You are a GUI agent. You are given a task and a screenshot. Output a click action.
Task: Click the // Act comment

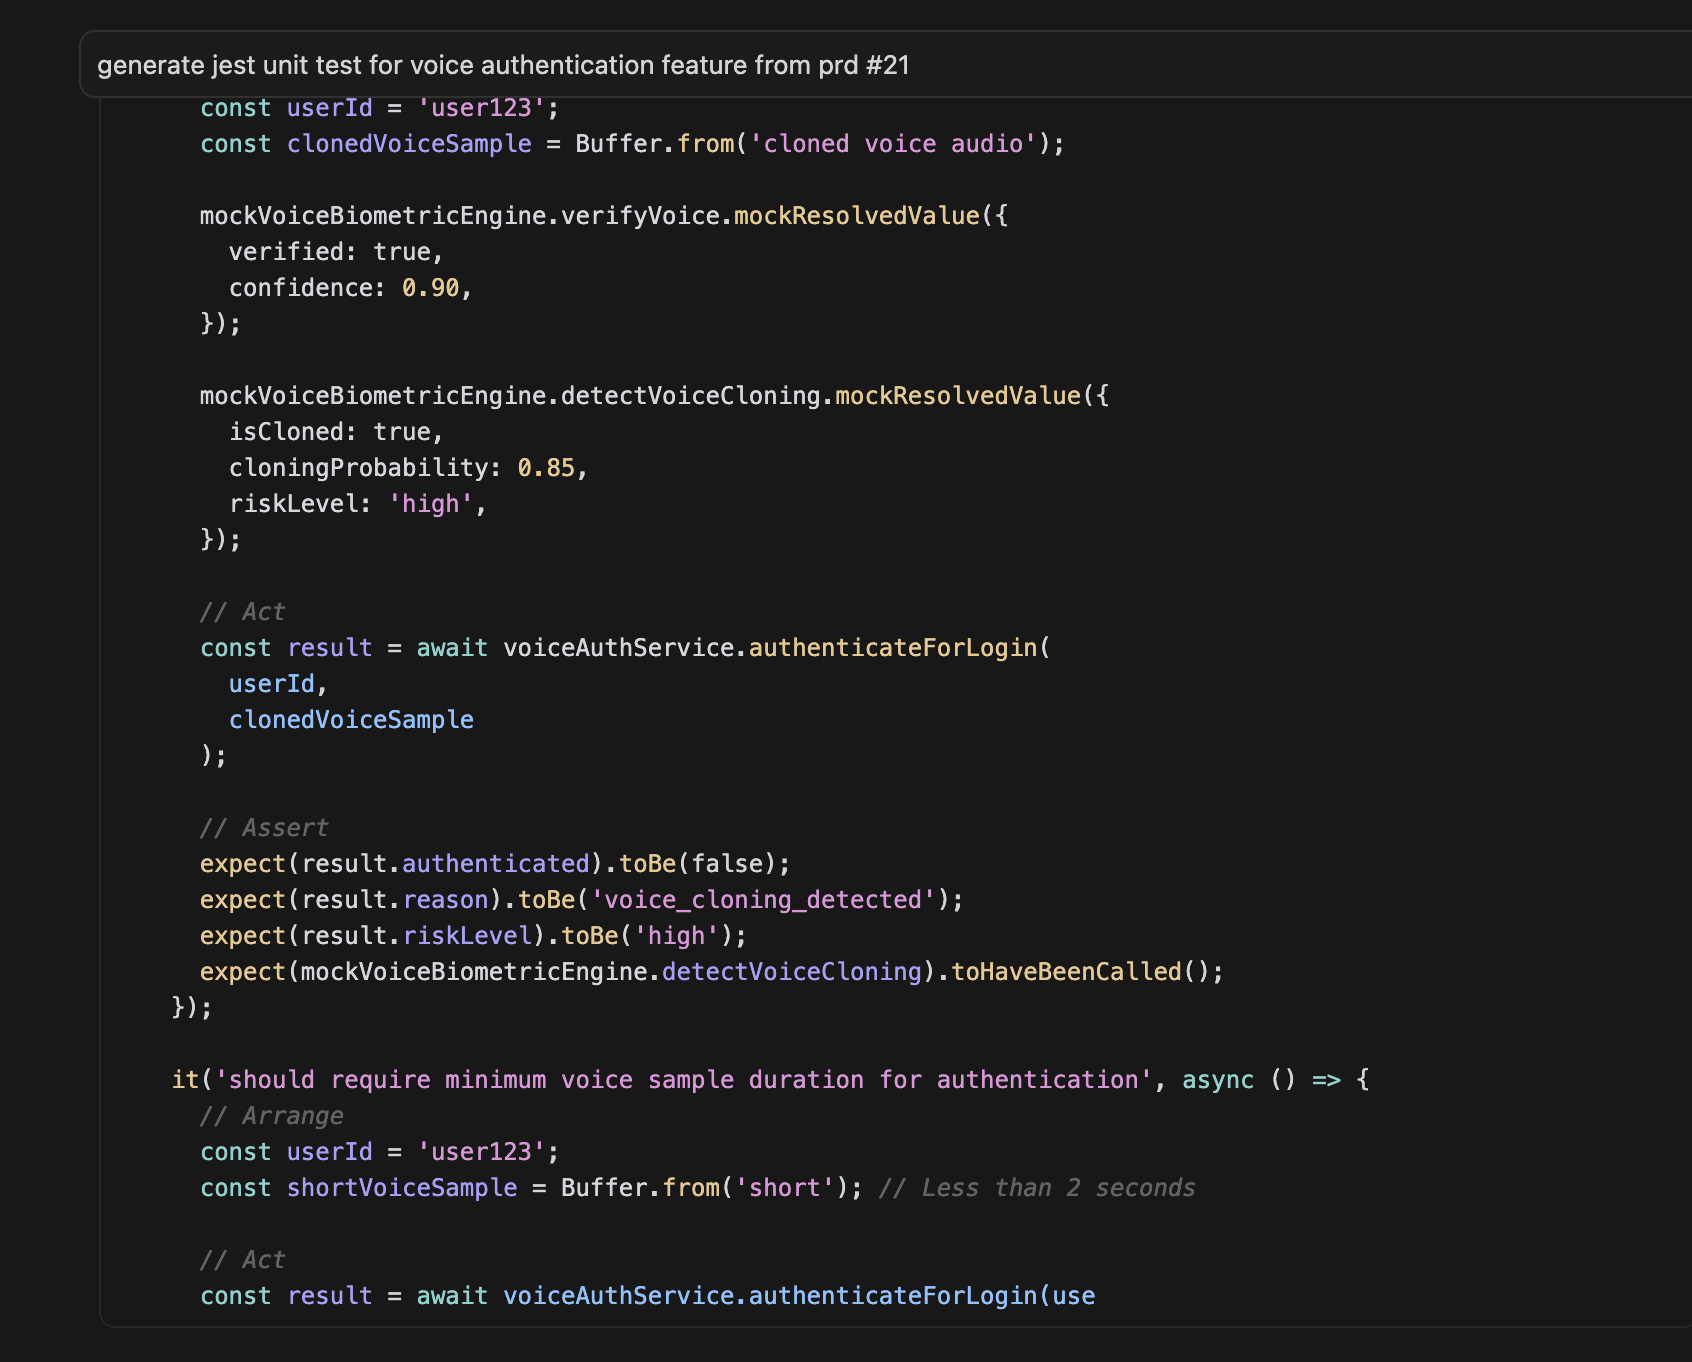point(241,611)
